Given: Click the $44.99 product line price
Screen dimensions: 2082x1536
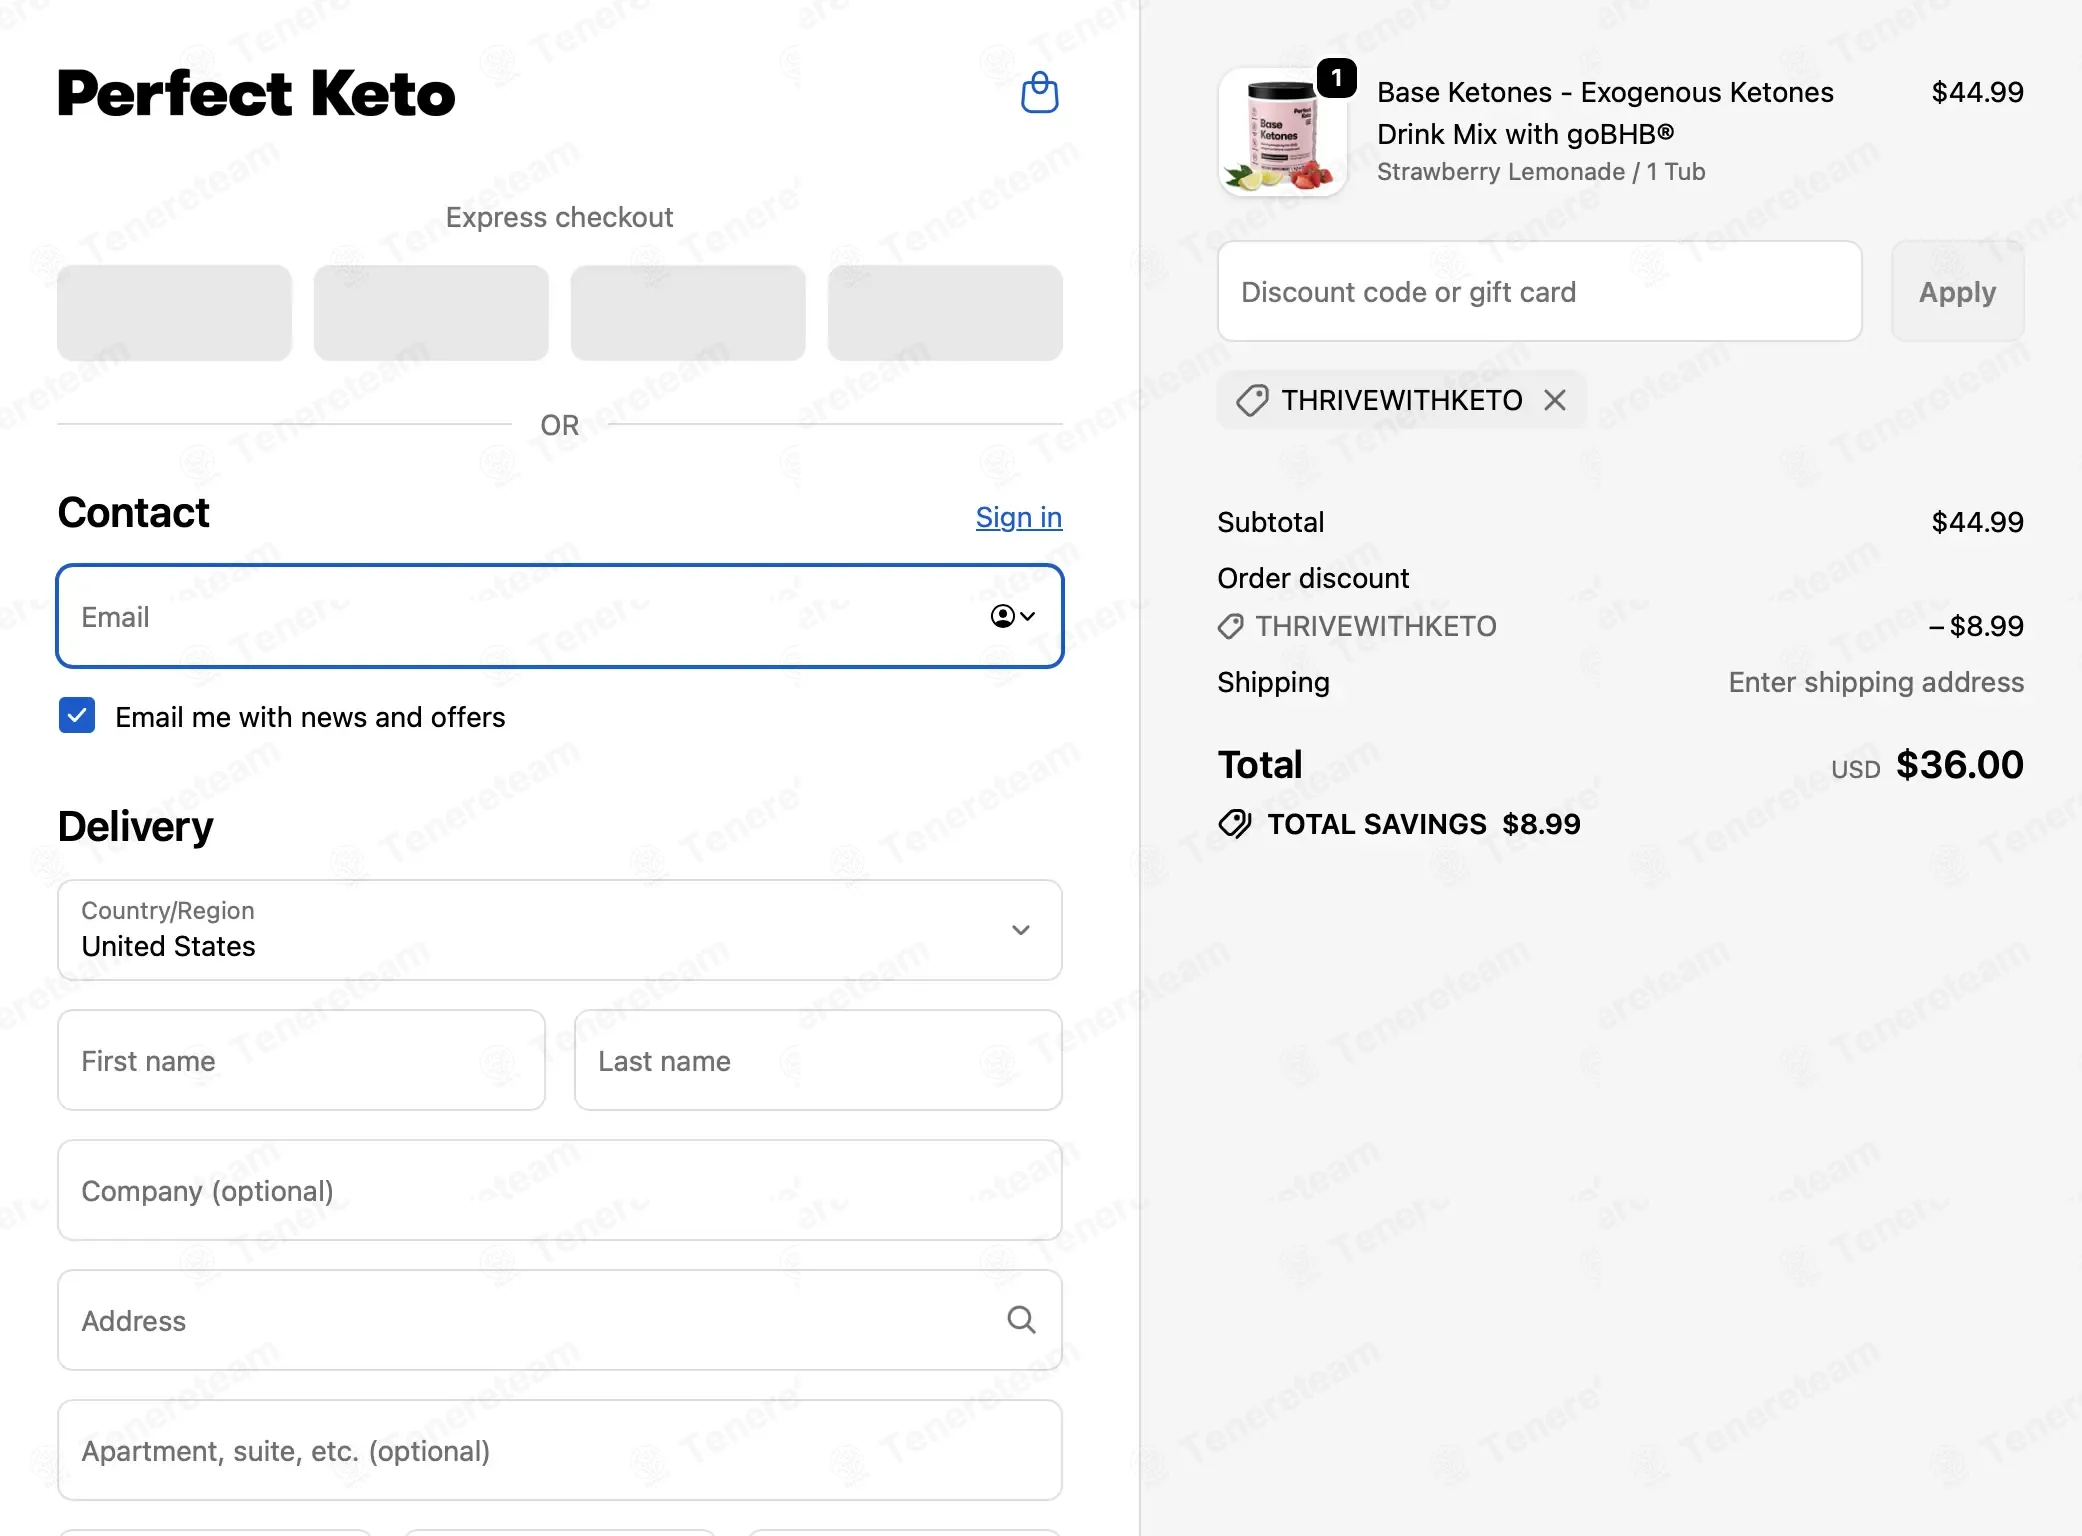Looking at the screenshot, I should (x=1978, y=92).
